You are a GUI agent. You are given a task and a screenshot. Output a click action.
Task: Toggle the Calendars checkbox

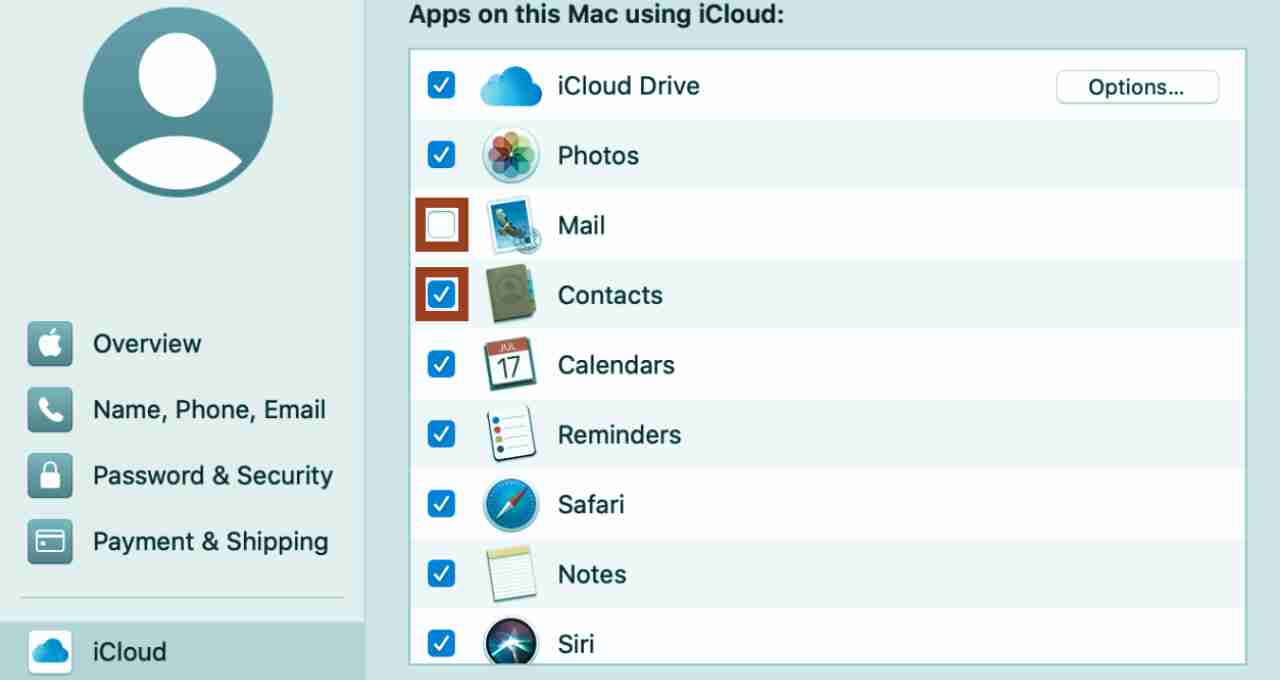coord(441,364)
